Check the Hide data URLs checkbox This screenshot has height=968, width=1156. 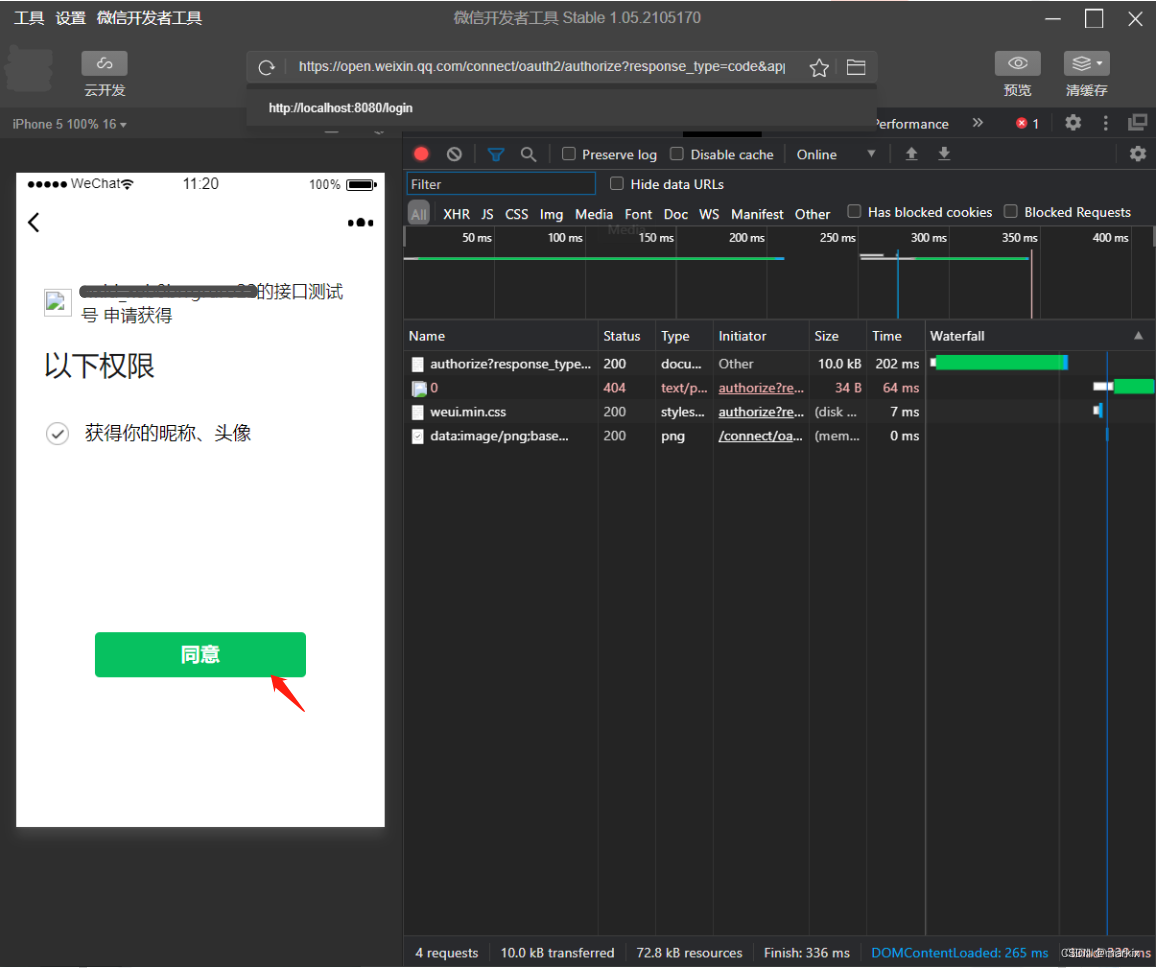click(617, 184)
